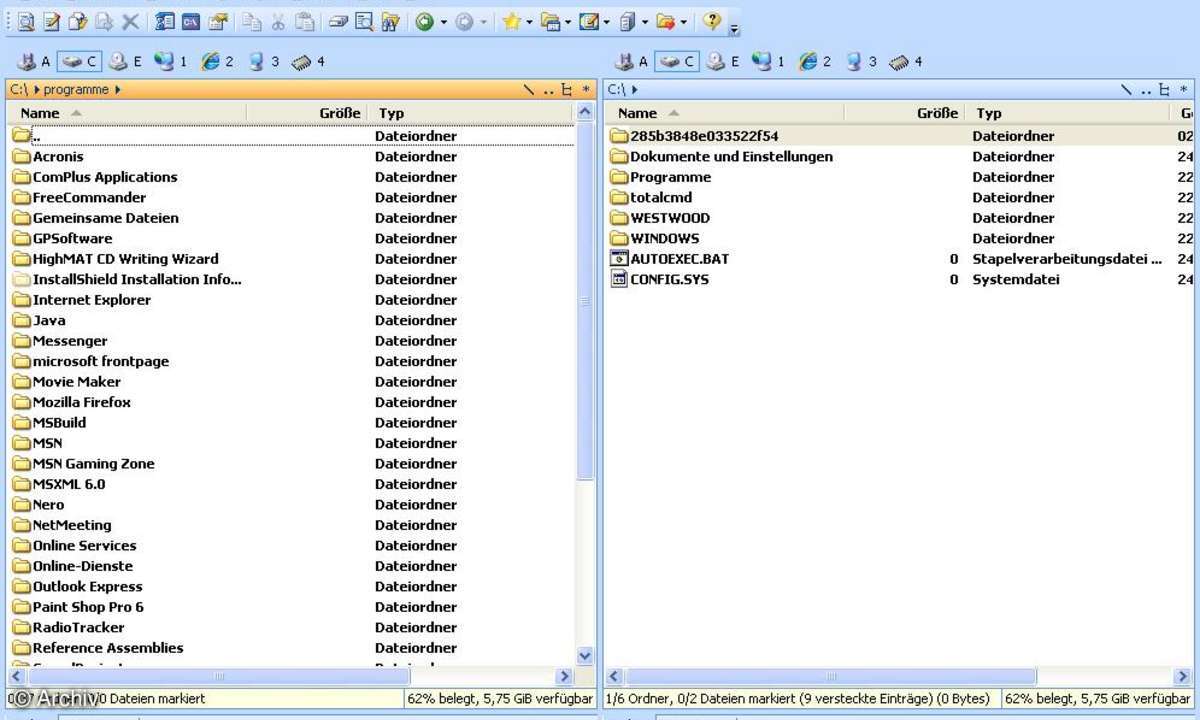
Task: Click the left pane scroll up arrow
Action: pos(586,113)
